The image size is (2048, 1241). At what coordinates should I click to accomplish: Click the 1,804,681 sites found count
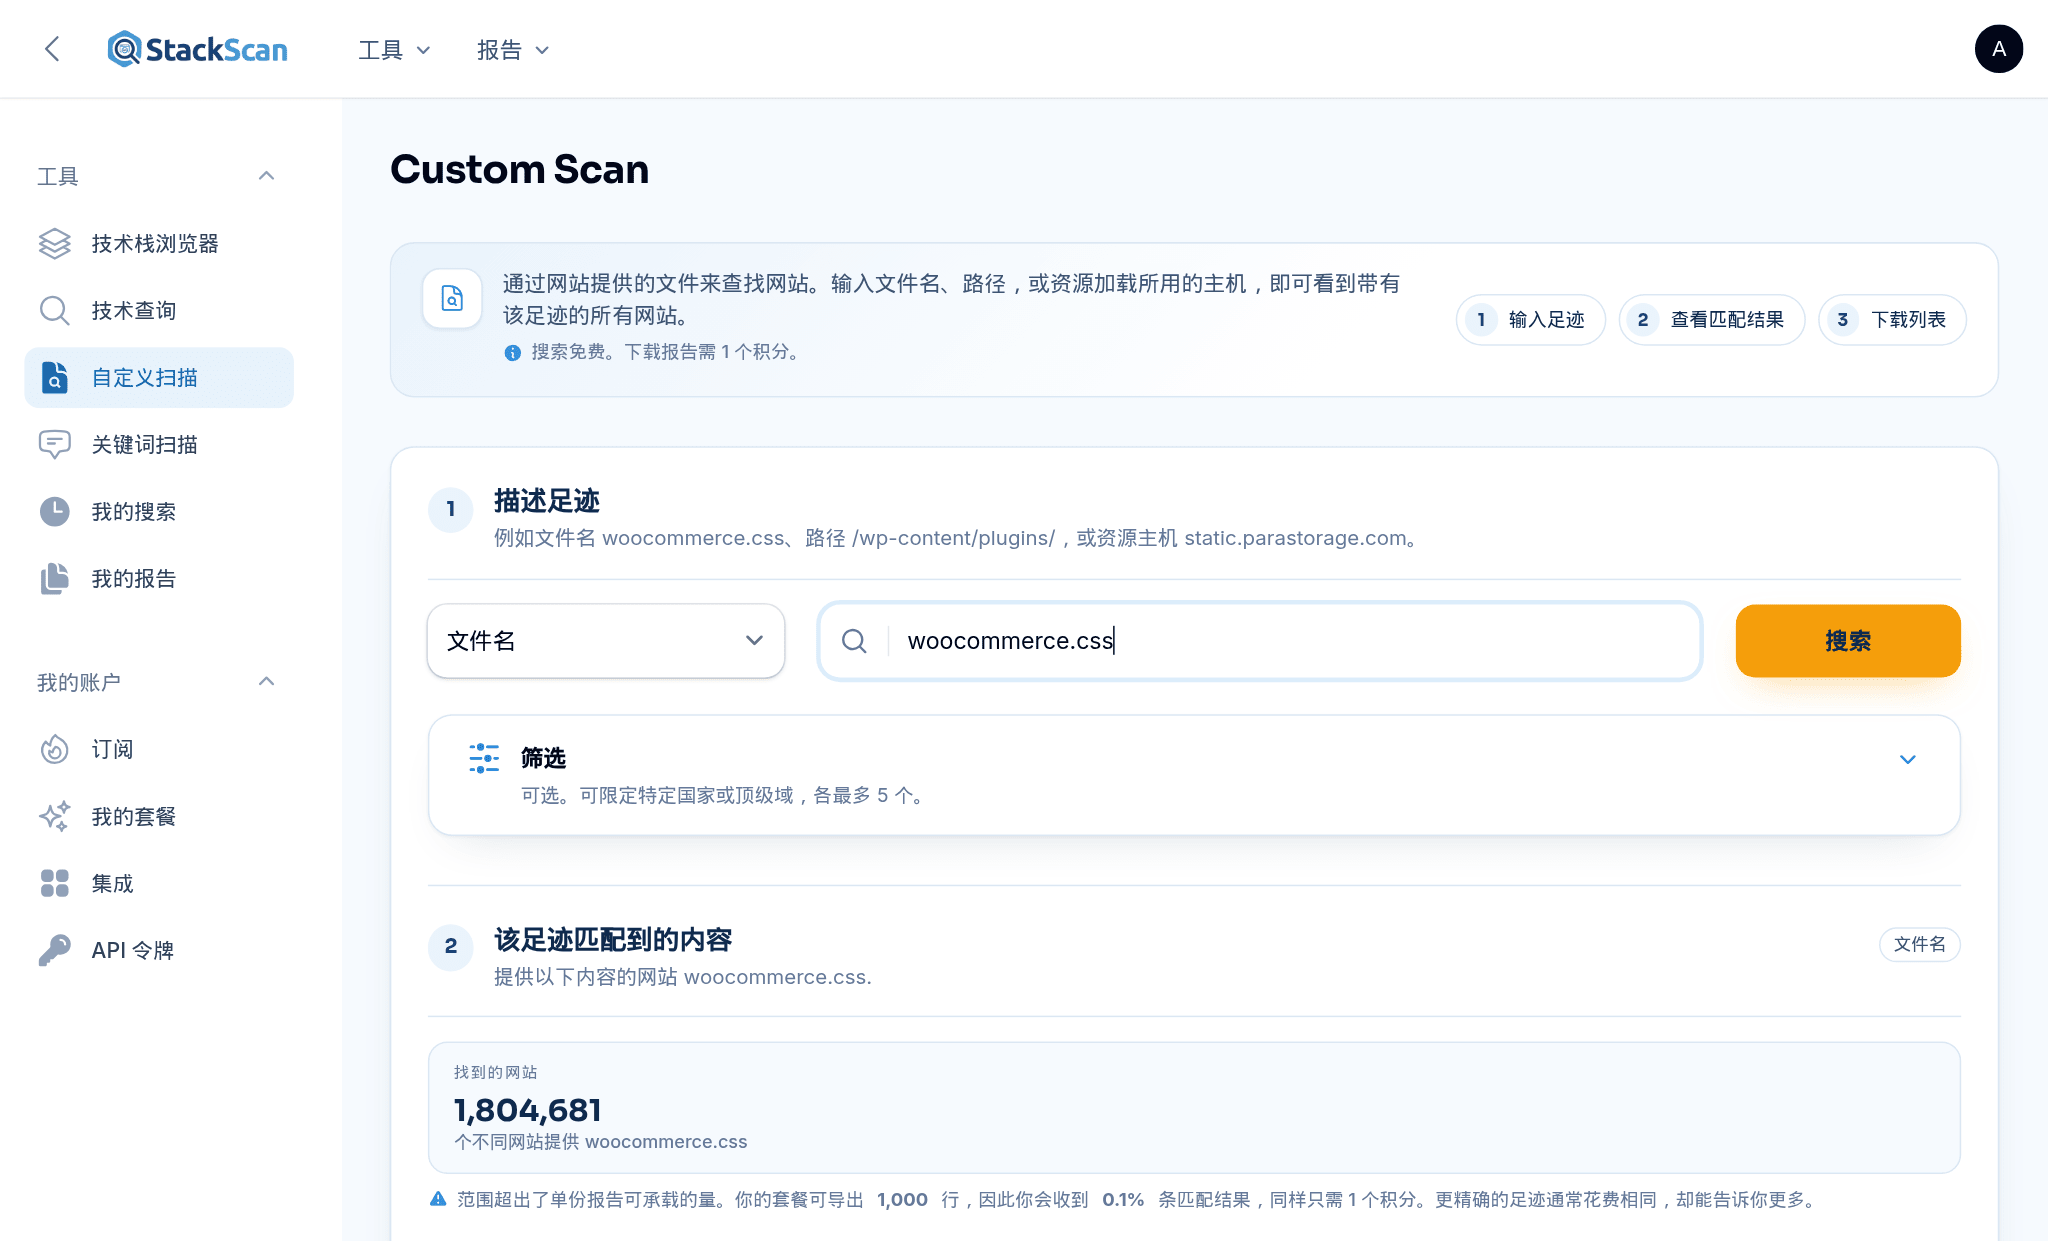528,1110
